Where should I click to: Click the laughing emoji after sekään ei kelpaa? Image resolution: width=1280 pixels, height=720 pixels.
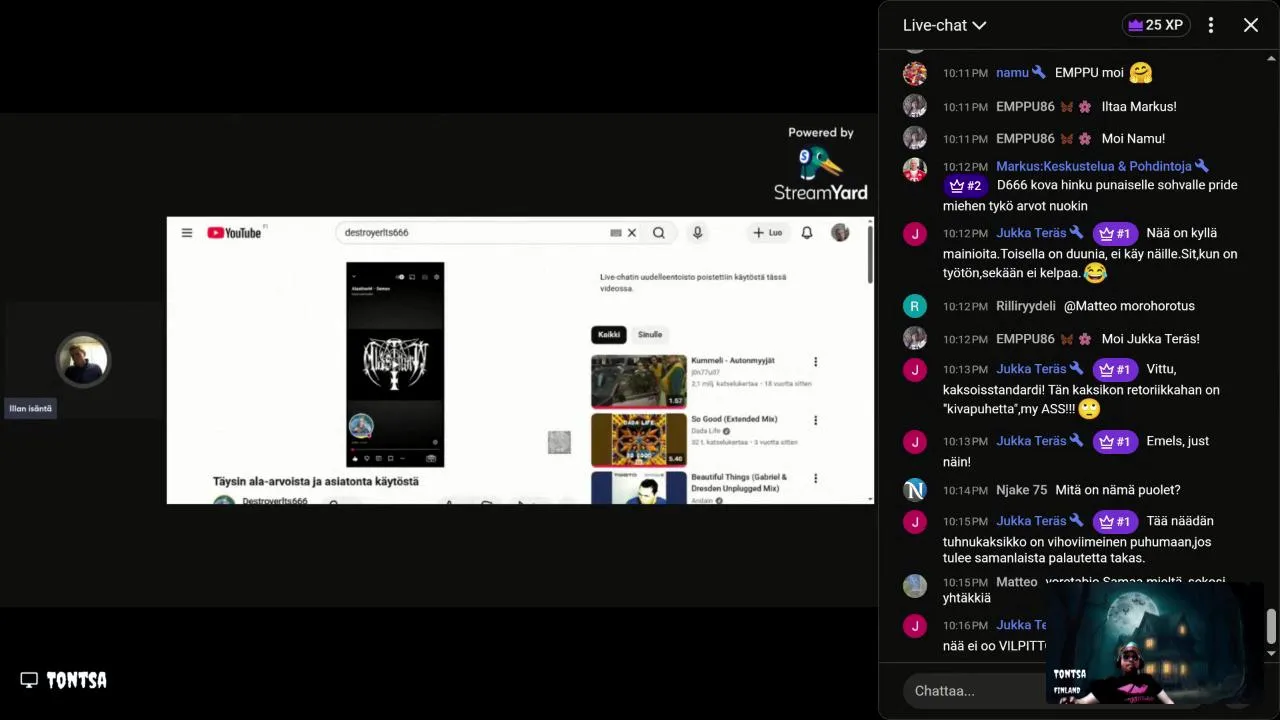coord(1095,272)
